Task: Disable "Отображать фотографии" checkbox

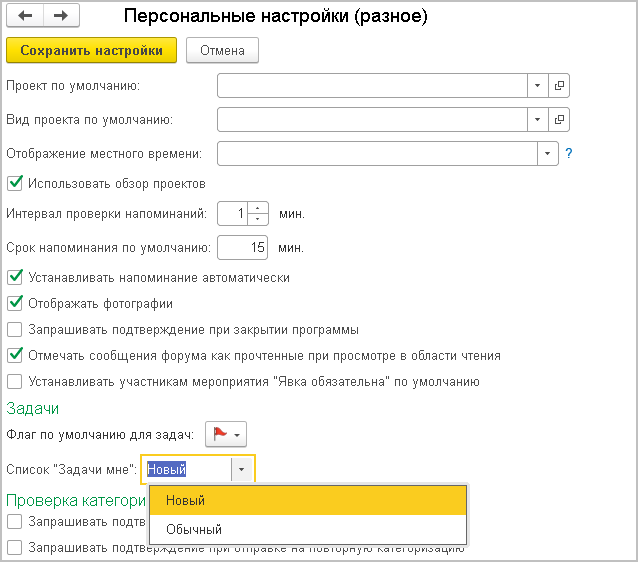Action: coord(14,303)
